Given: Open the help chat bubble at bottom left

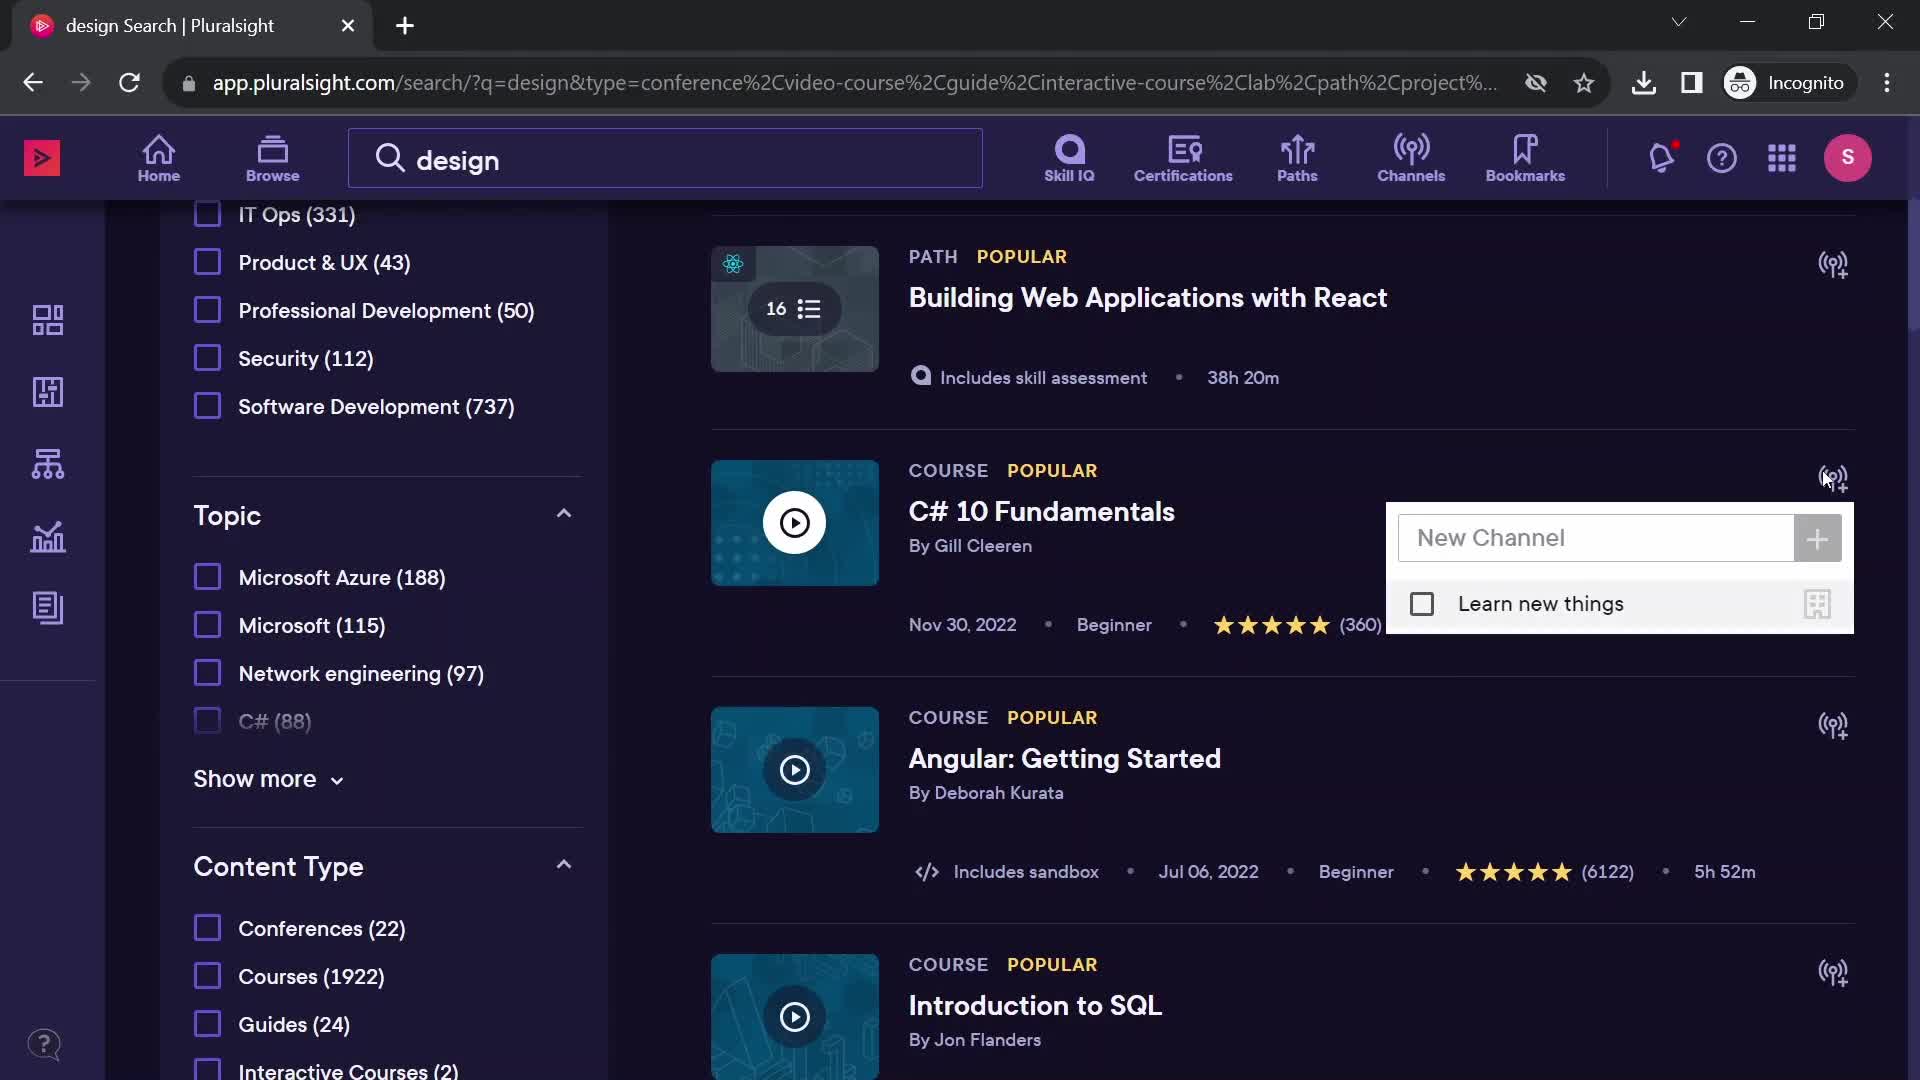Looking at the screenshot, I should point(44,1045).
